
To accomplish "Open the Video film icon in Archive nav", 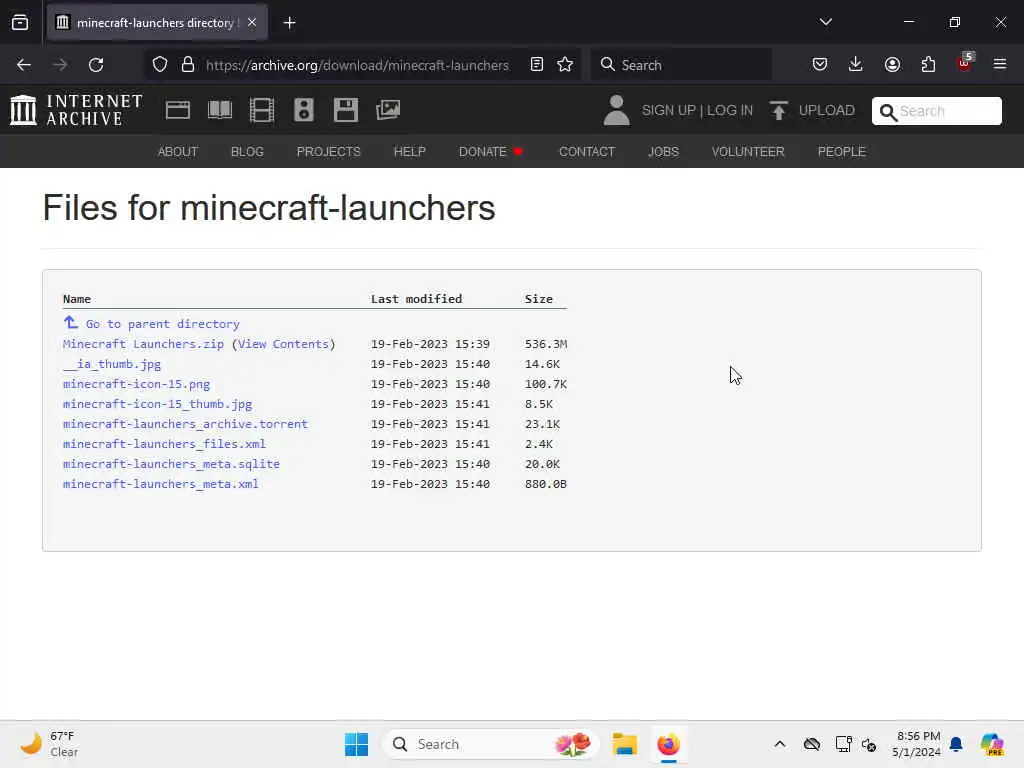I will tap(262, 110).
